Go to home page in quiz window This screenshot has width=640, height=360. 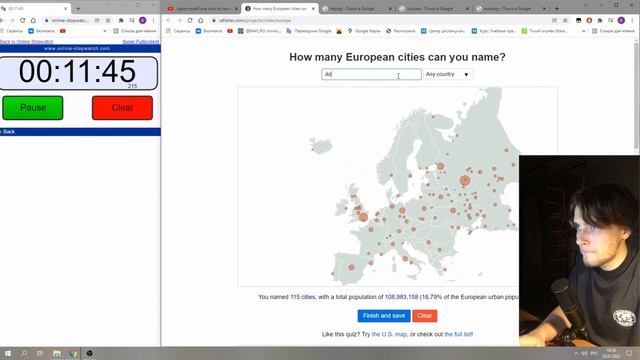(200, 20)
